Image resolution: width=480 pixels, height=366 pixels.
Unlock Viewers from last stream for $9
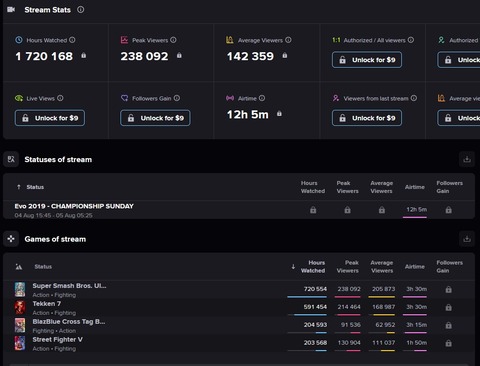click(367, 118)
